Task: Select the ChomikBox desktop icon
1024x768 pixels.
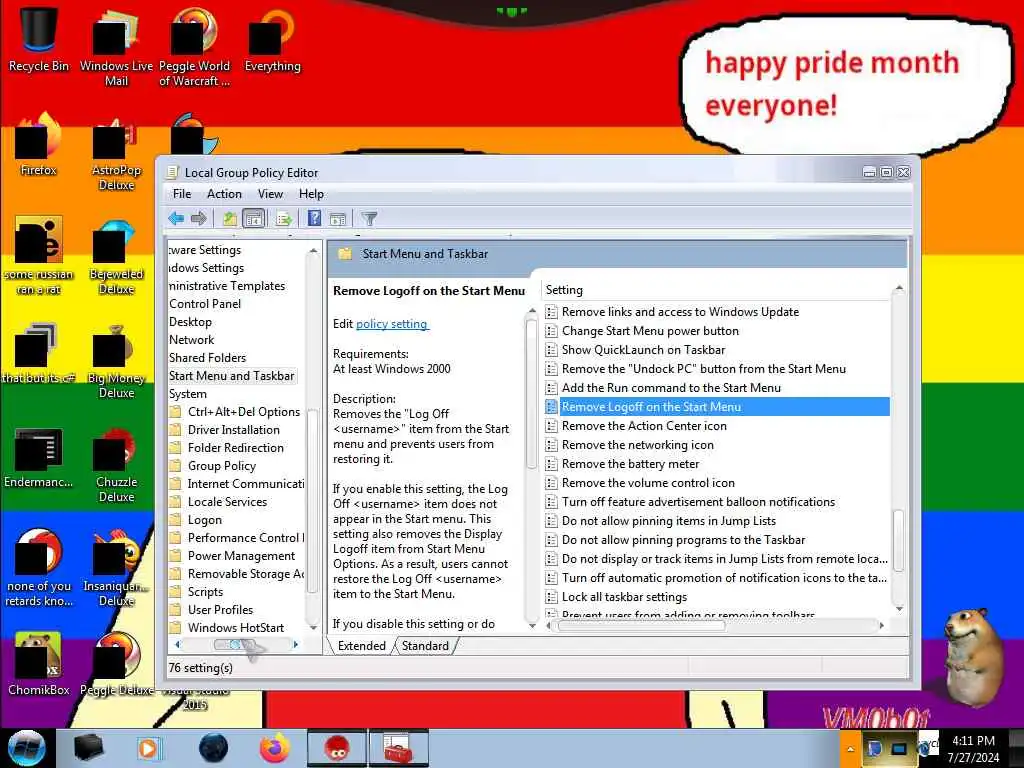Action: (x=39, y=663)
